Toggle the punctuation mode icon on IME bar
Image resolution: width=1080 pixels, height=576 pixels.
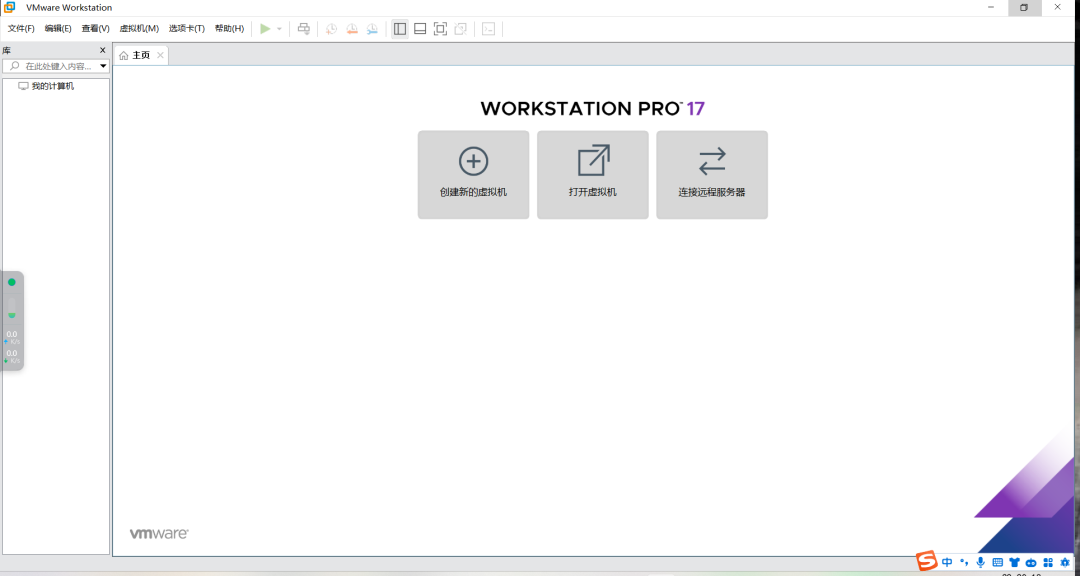[x=964, y=562]
